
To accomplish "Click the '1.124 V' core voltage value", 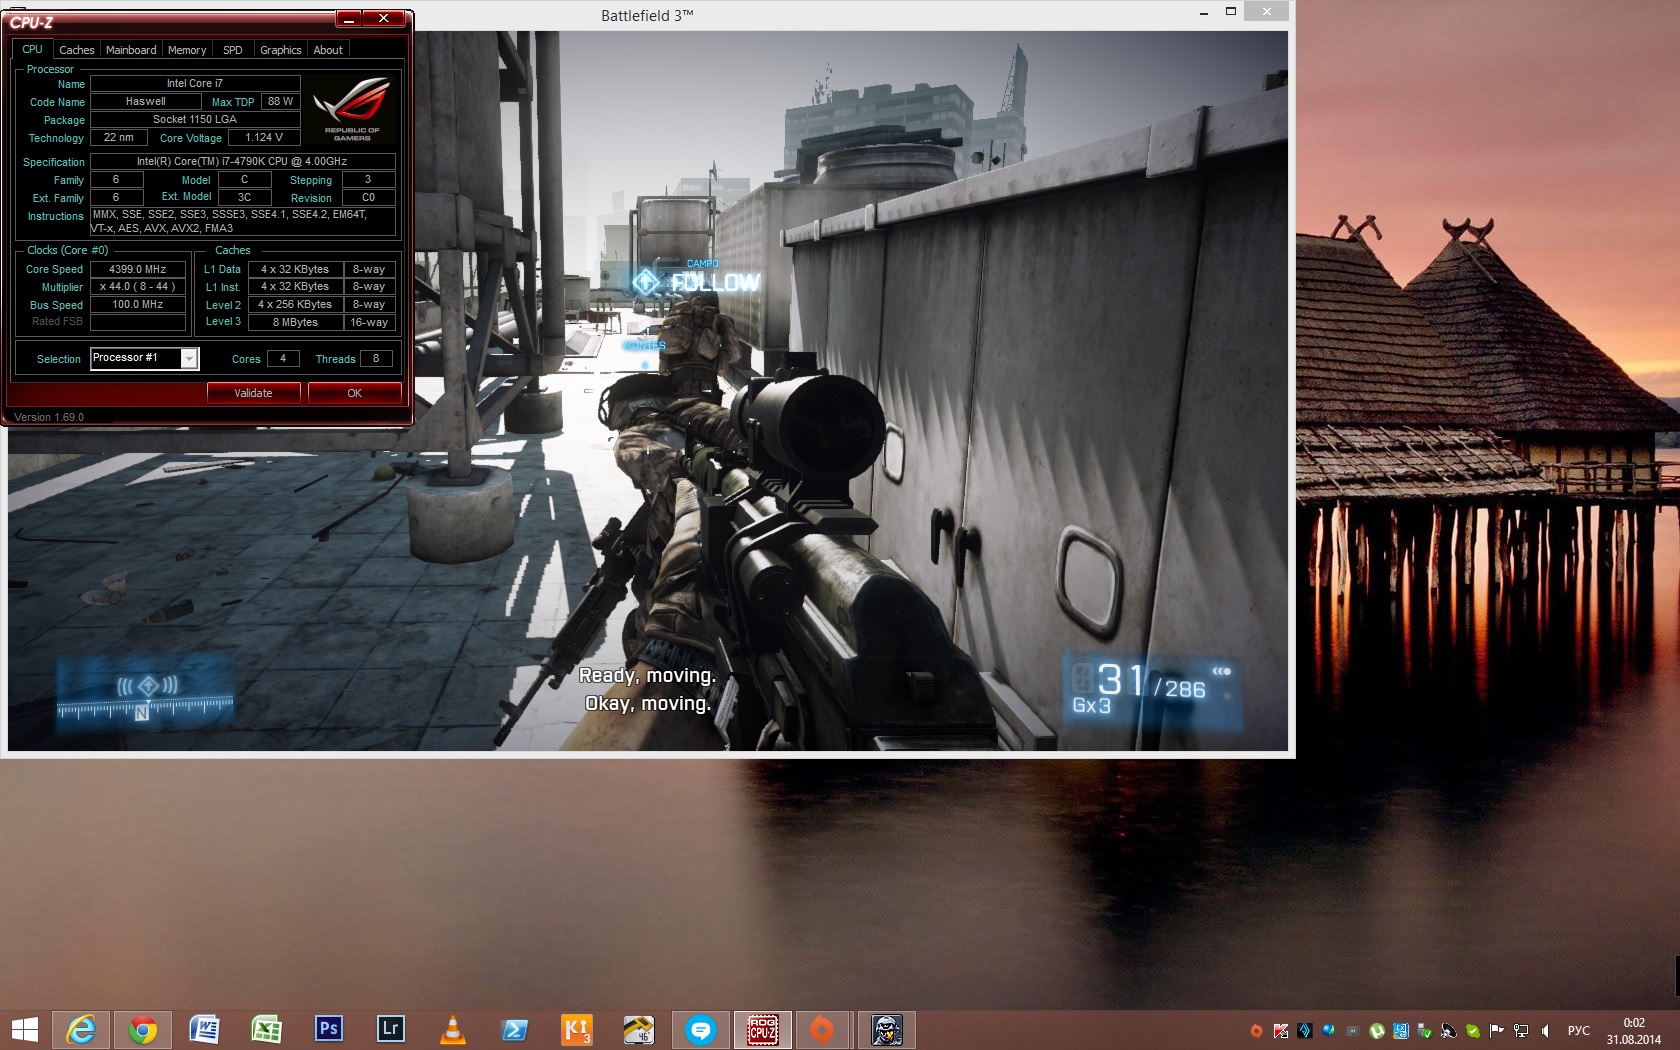I will 264,138.
